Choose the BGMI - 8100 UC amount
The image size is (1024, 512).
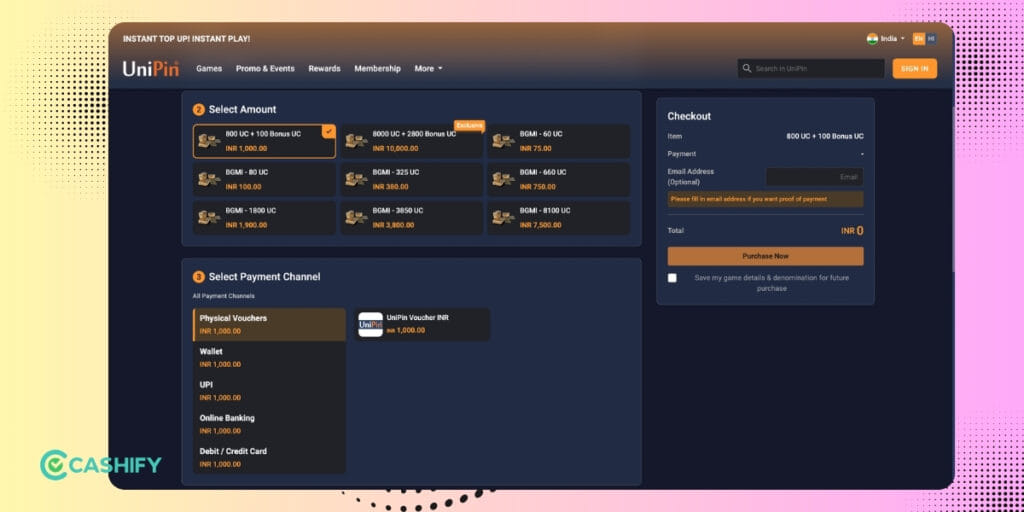(559, 217)
